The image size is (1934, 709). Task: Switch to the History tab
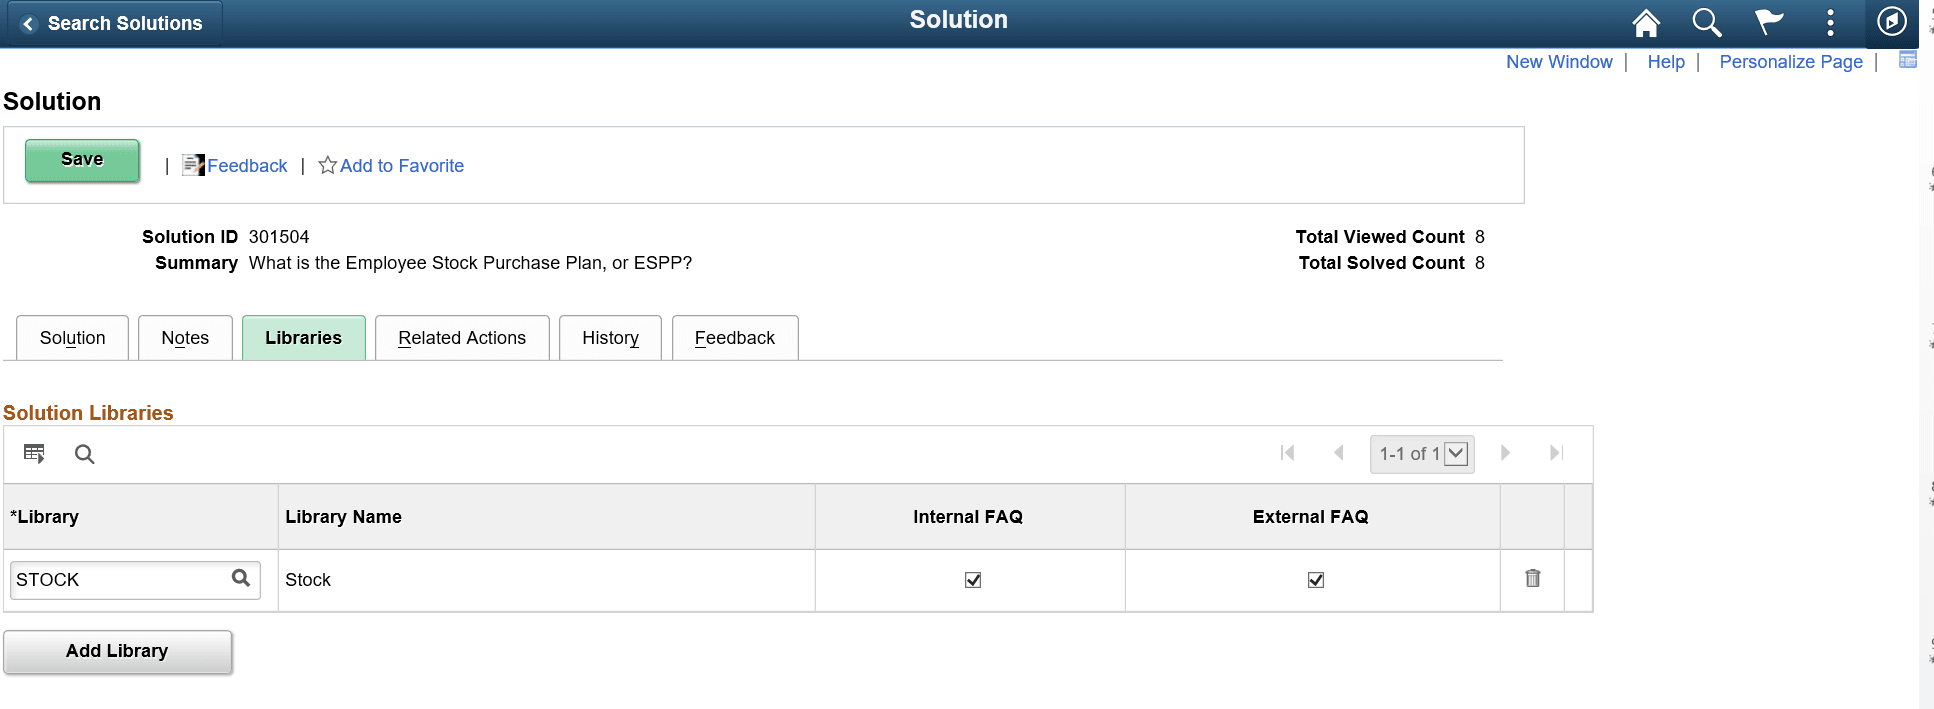[610, 338]
